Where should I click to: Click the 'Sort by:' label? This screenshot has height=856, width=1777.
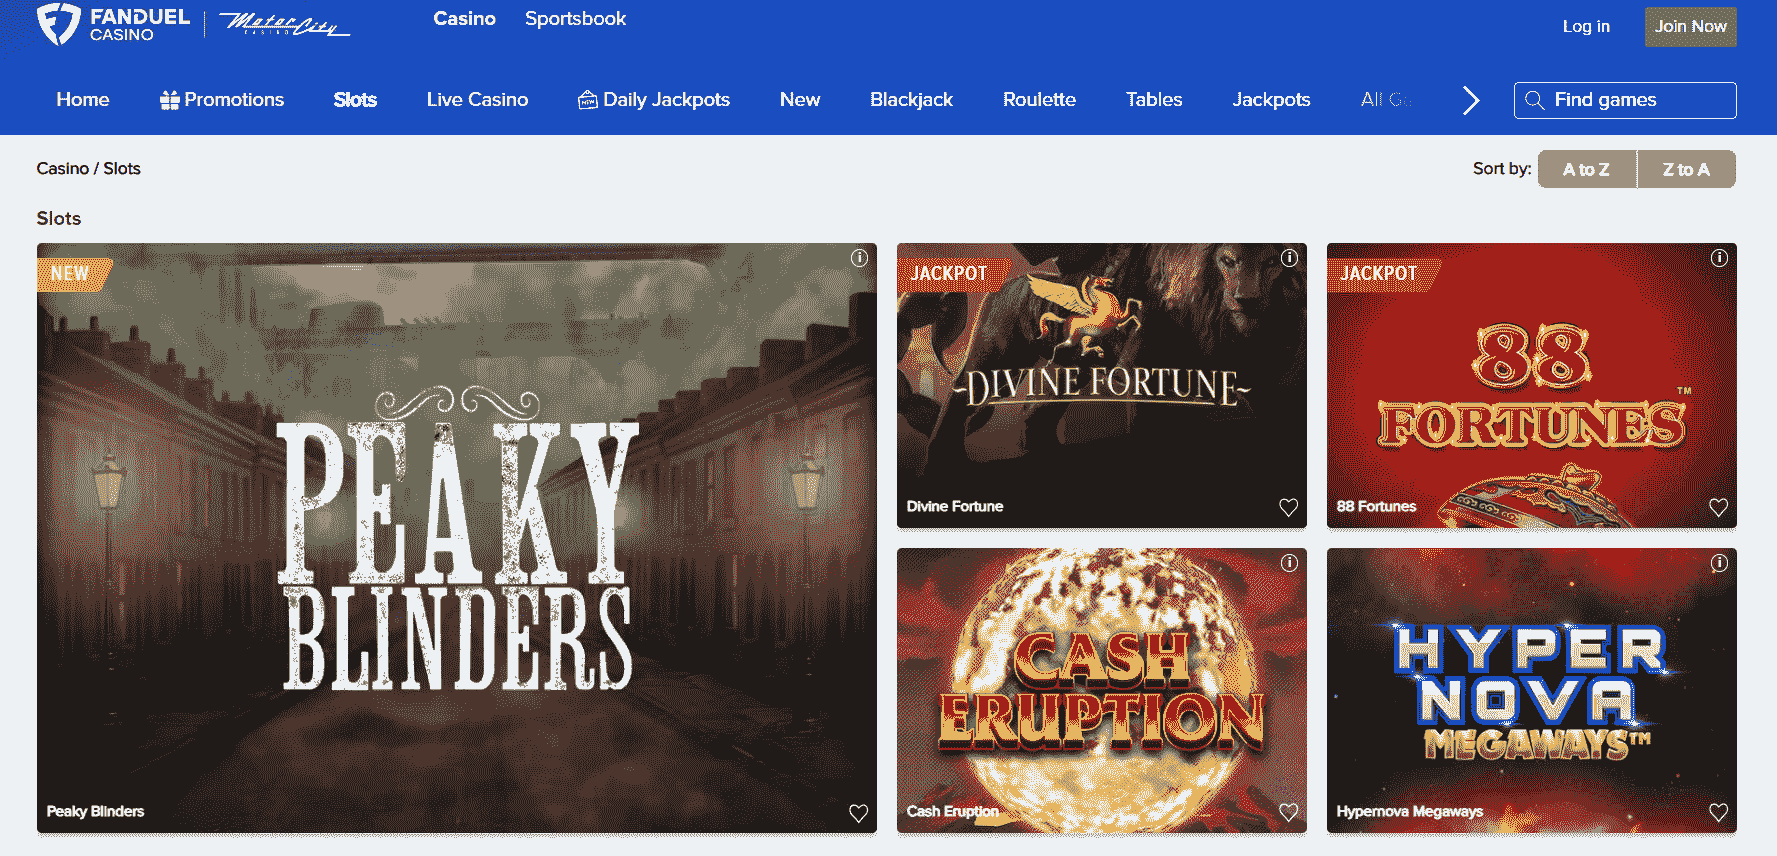click(x=1502, y=169)
